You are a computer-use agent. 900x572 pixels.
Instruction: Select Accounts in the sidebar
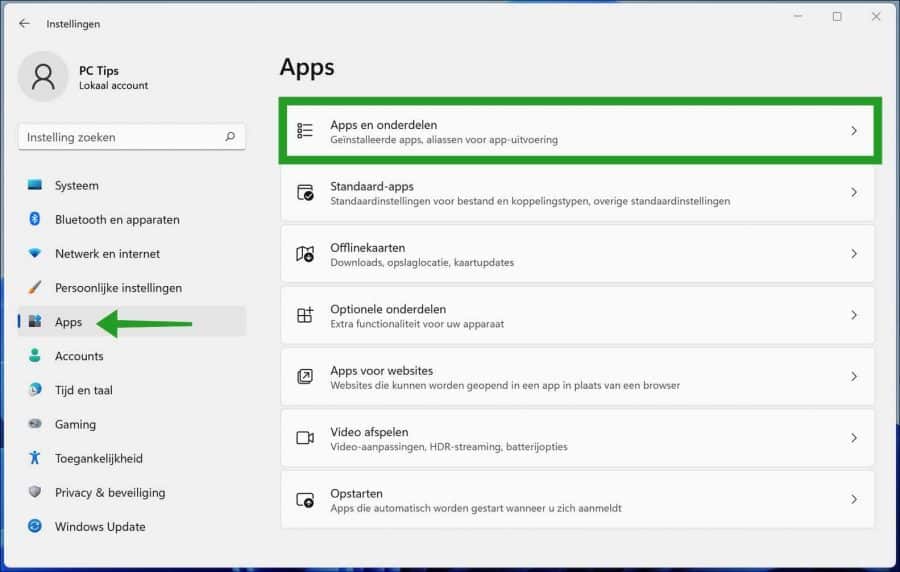(132, 356)
